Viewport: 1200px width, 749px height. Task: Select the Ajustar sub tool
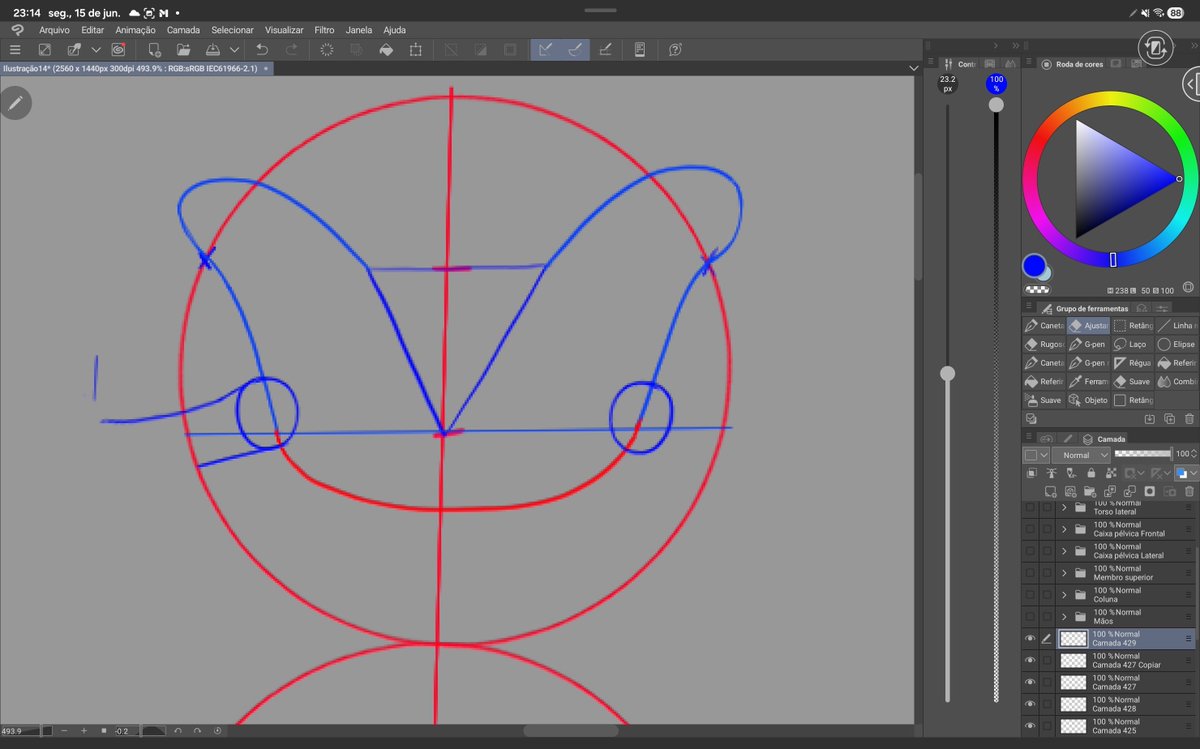click(x=1089, y=325)
